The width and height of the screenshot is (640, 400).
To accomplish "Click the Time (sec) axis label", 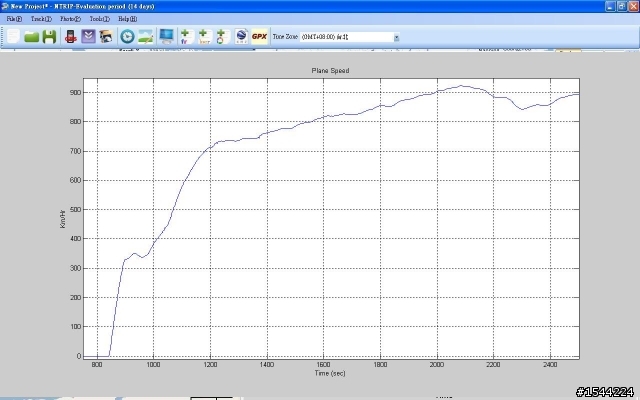I will click(330, 373).
